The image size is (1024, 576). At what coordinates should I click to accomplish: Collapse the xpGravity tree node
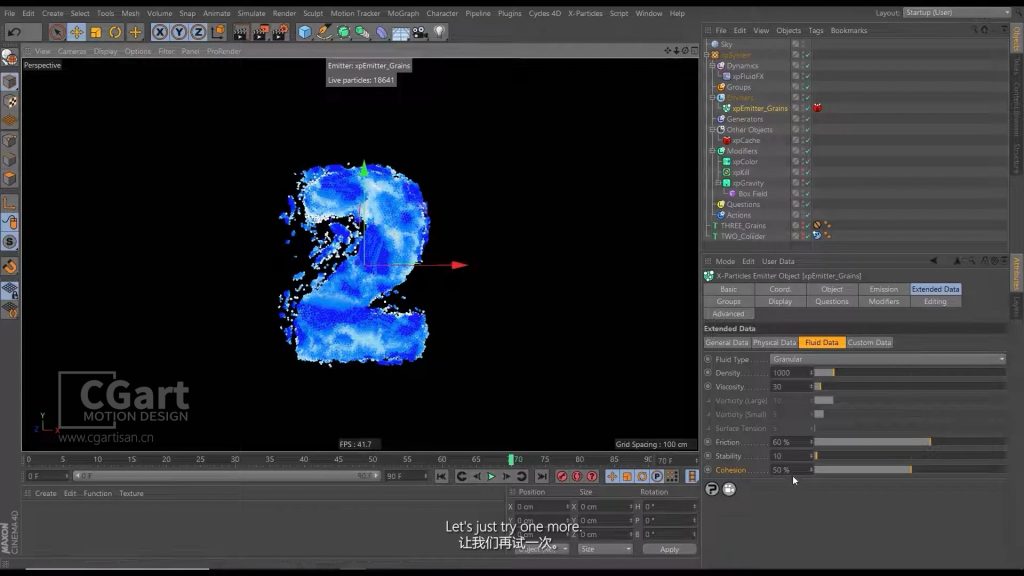pyautogui.click(x=718, y=183)
